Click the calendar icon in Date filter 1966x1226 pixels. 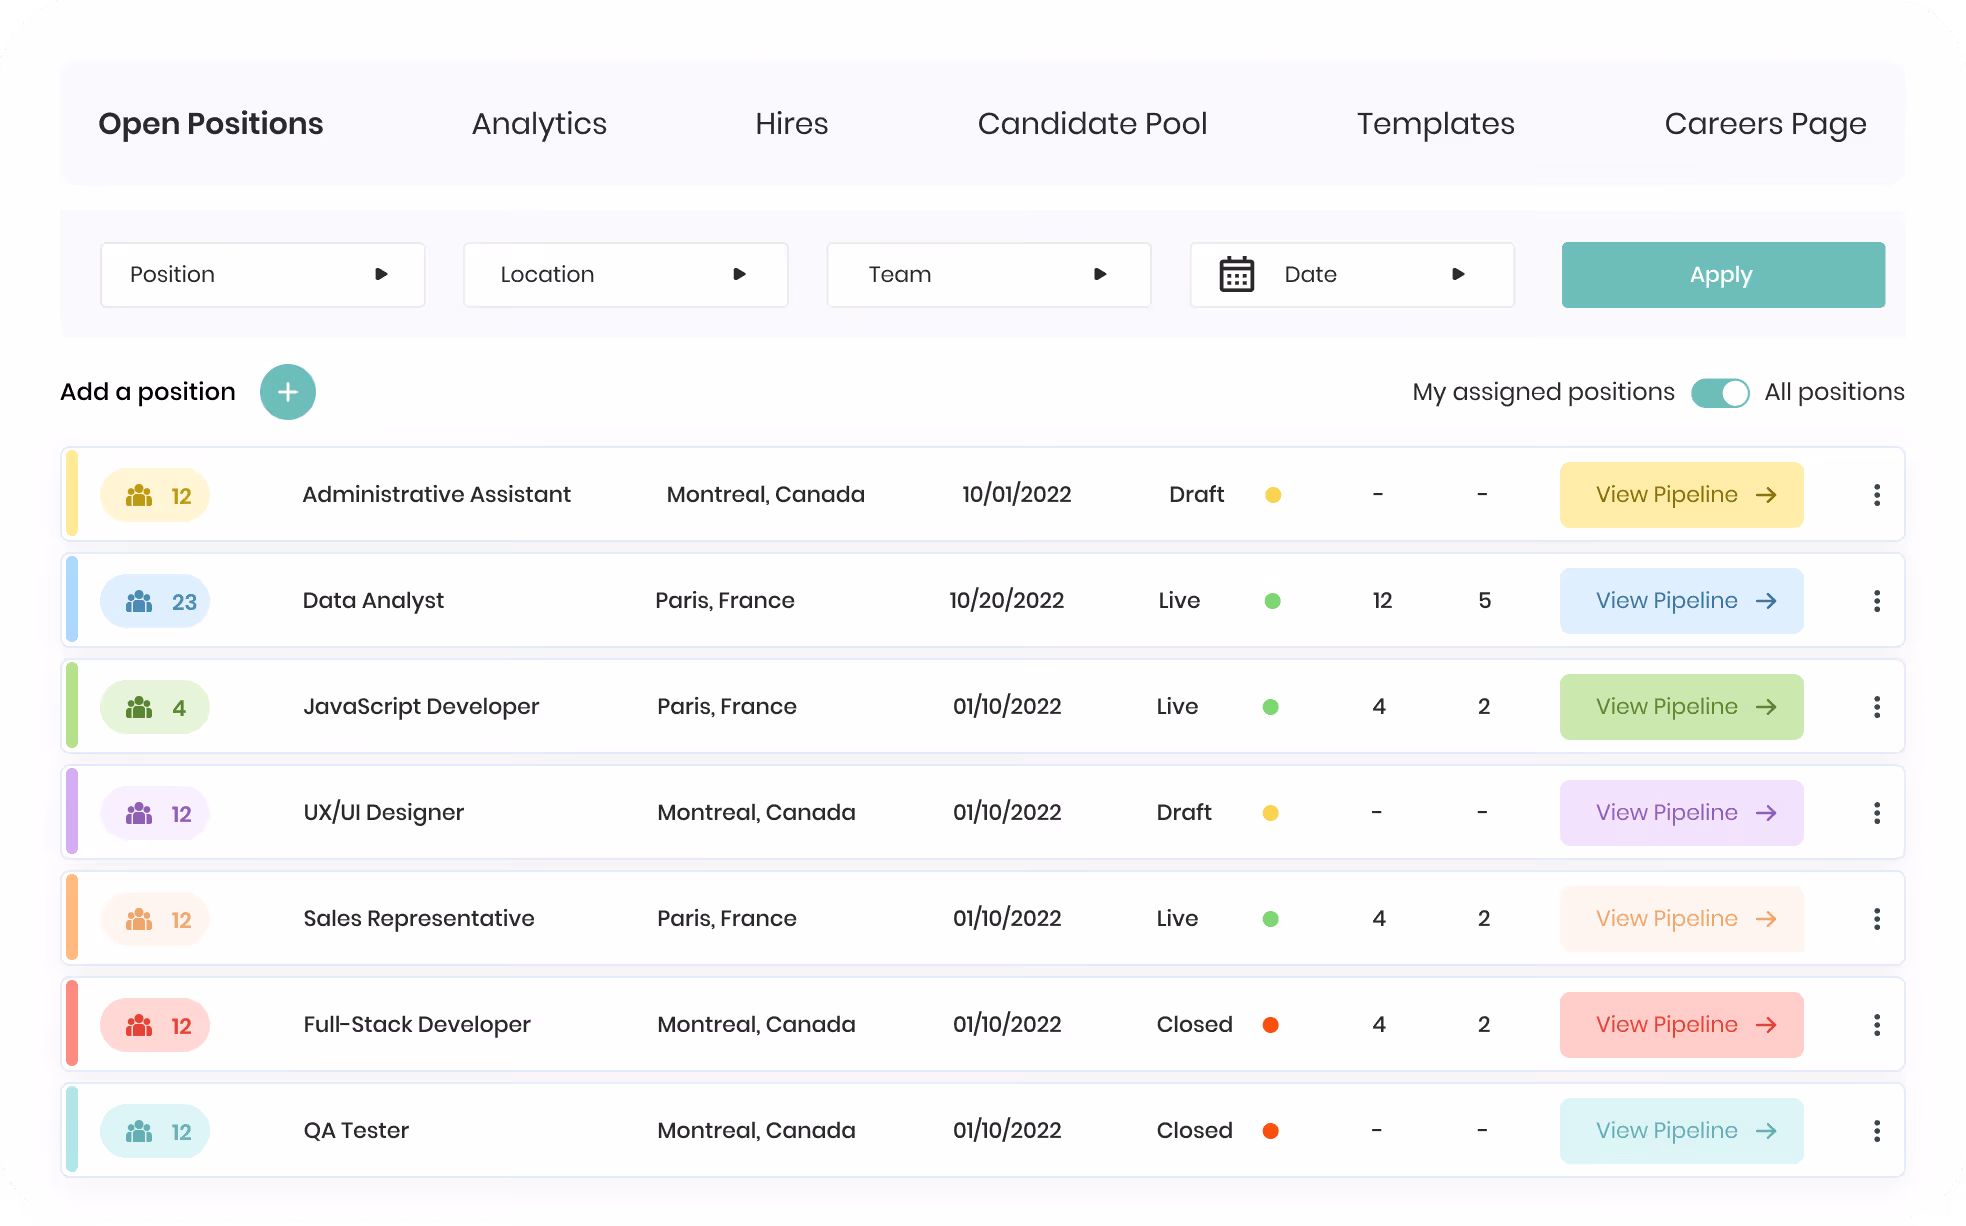tap(1237, 274)
